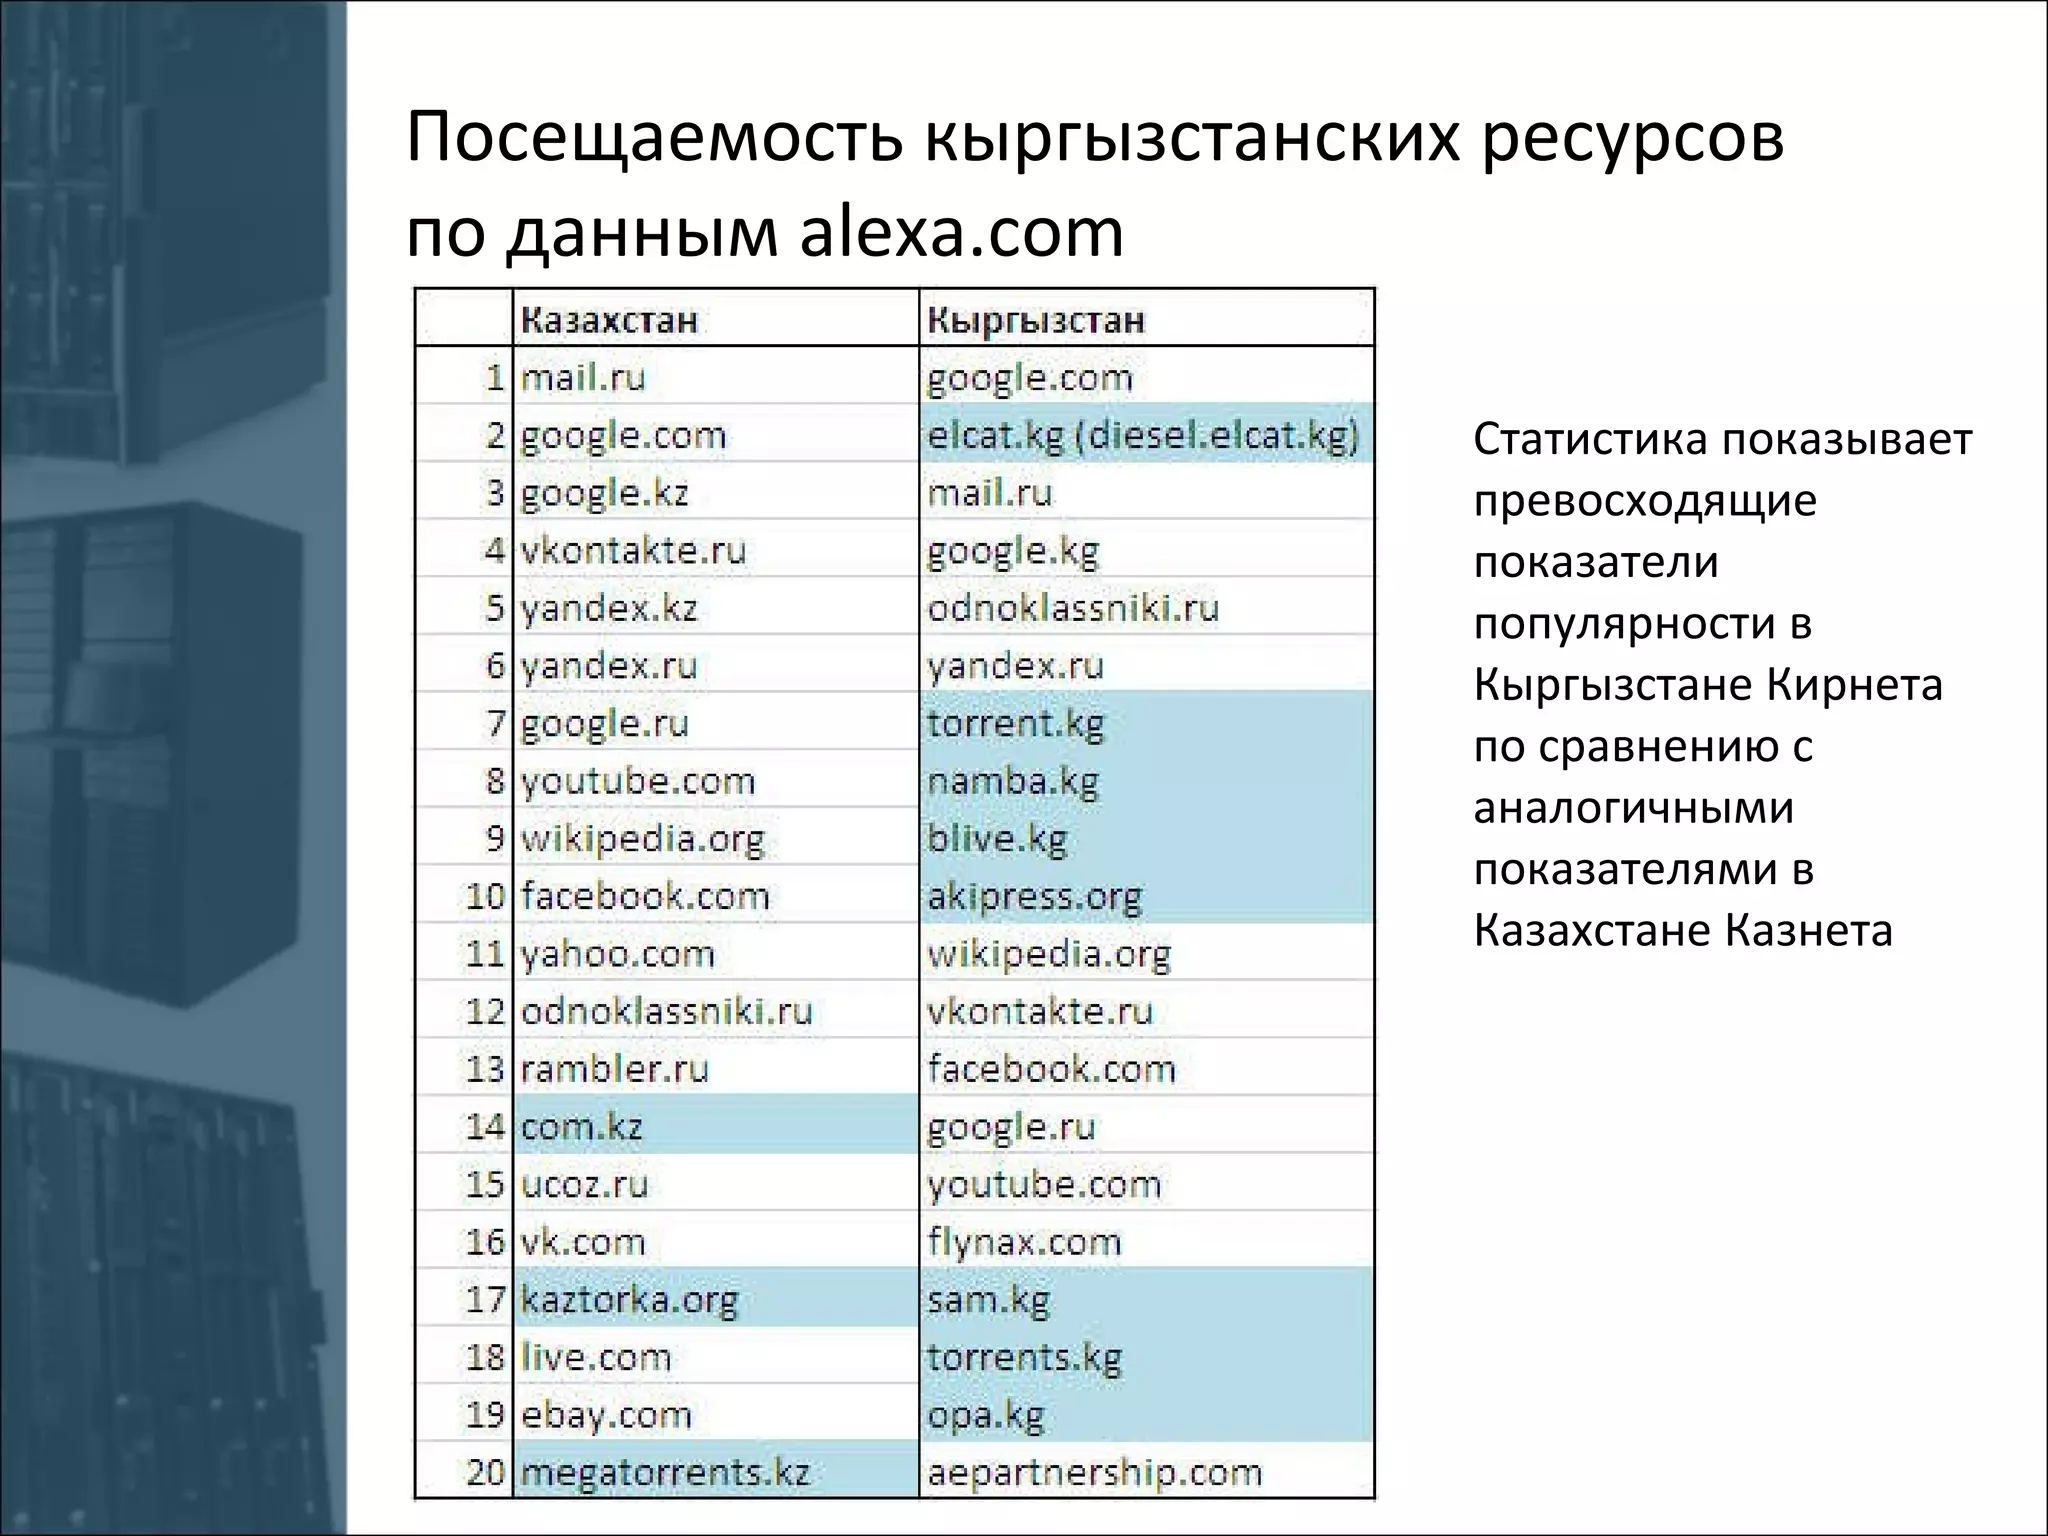Click row number 10
2048x1536 pixels.
click(x=486, y=895)
